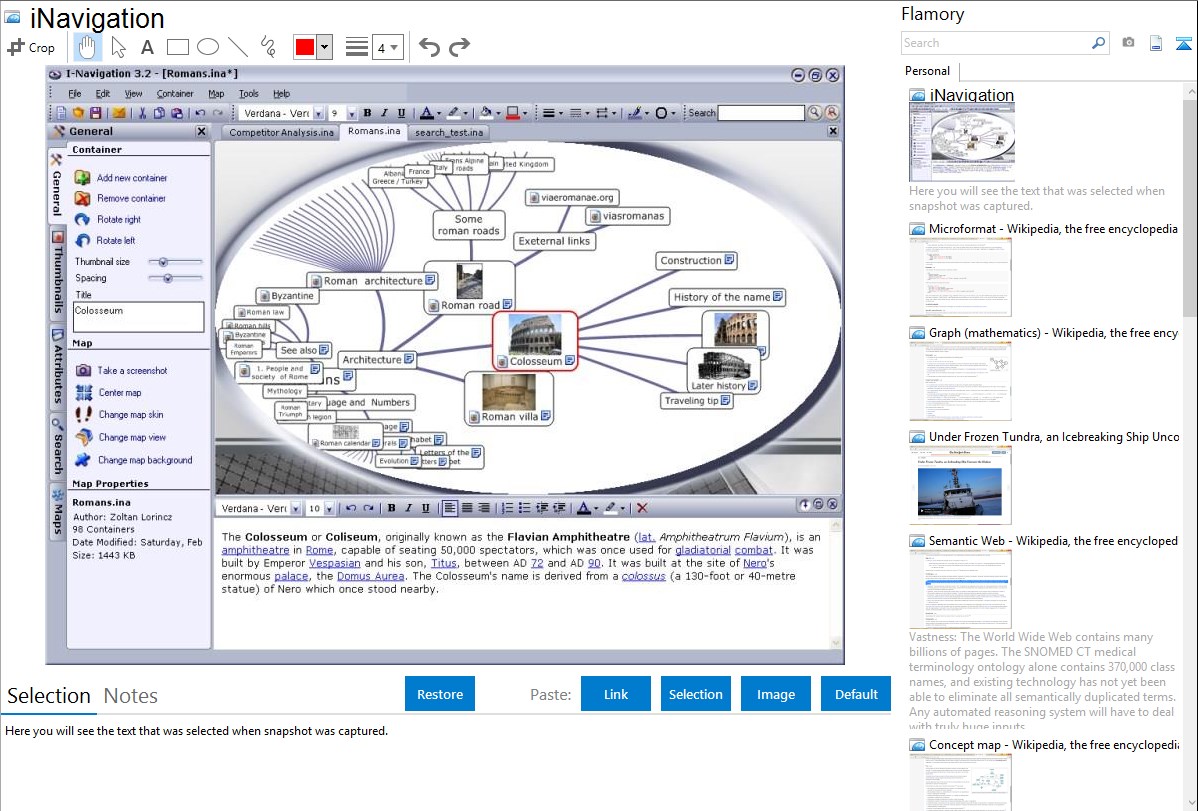Open the Verdana font dropdown in text editor
This screenshot has height=811, width=1198.
pos(296,508)
